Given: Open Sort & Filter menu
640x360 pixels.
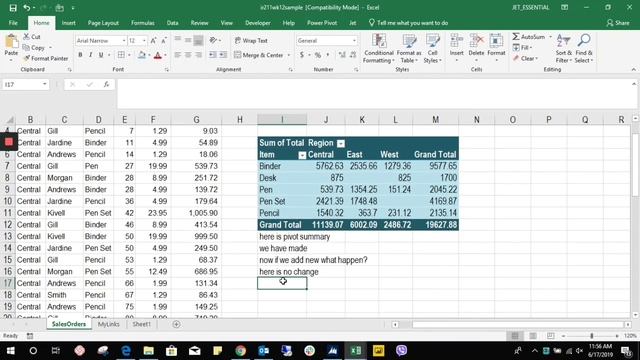Looking at the screenshot, I should [x=564, y=49].
